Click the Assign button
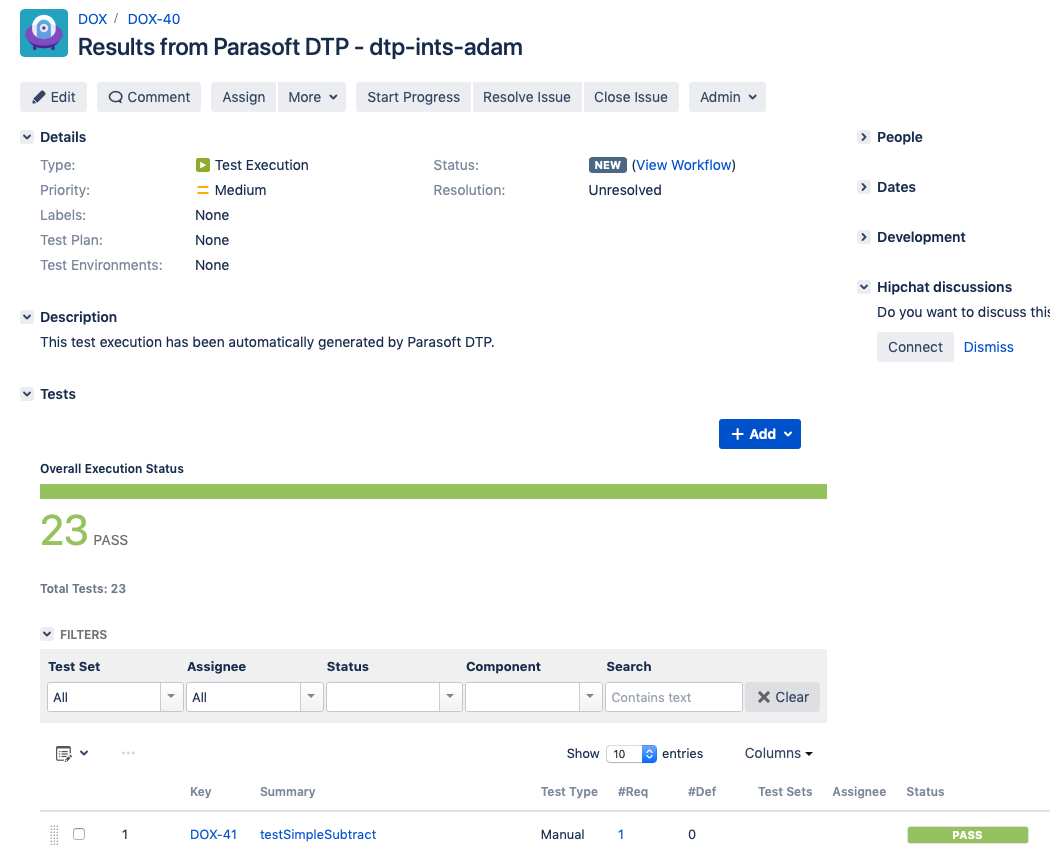Viewport: 1050px width, 855px height. coord(244,97)
